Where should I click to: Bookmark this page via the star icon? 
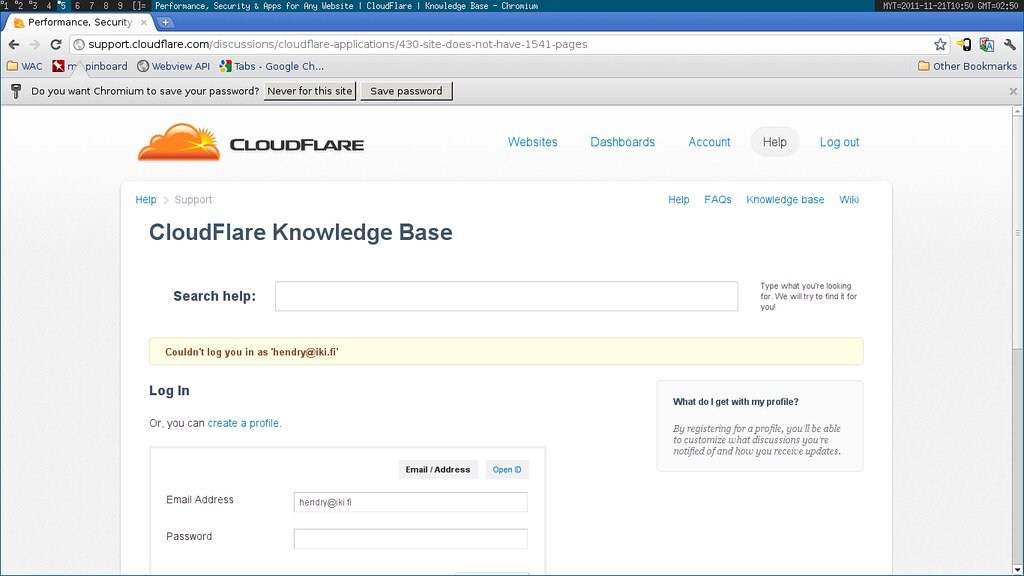click(x=939, y=44)
